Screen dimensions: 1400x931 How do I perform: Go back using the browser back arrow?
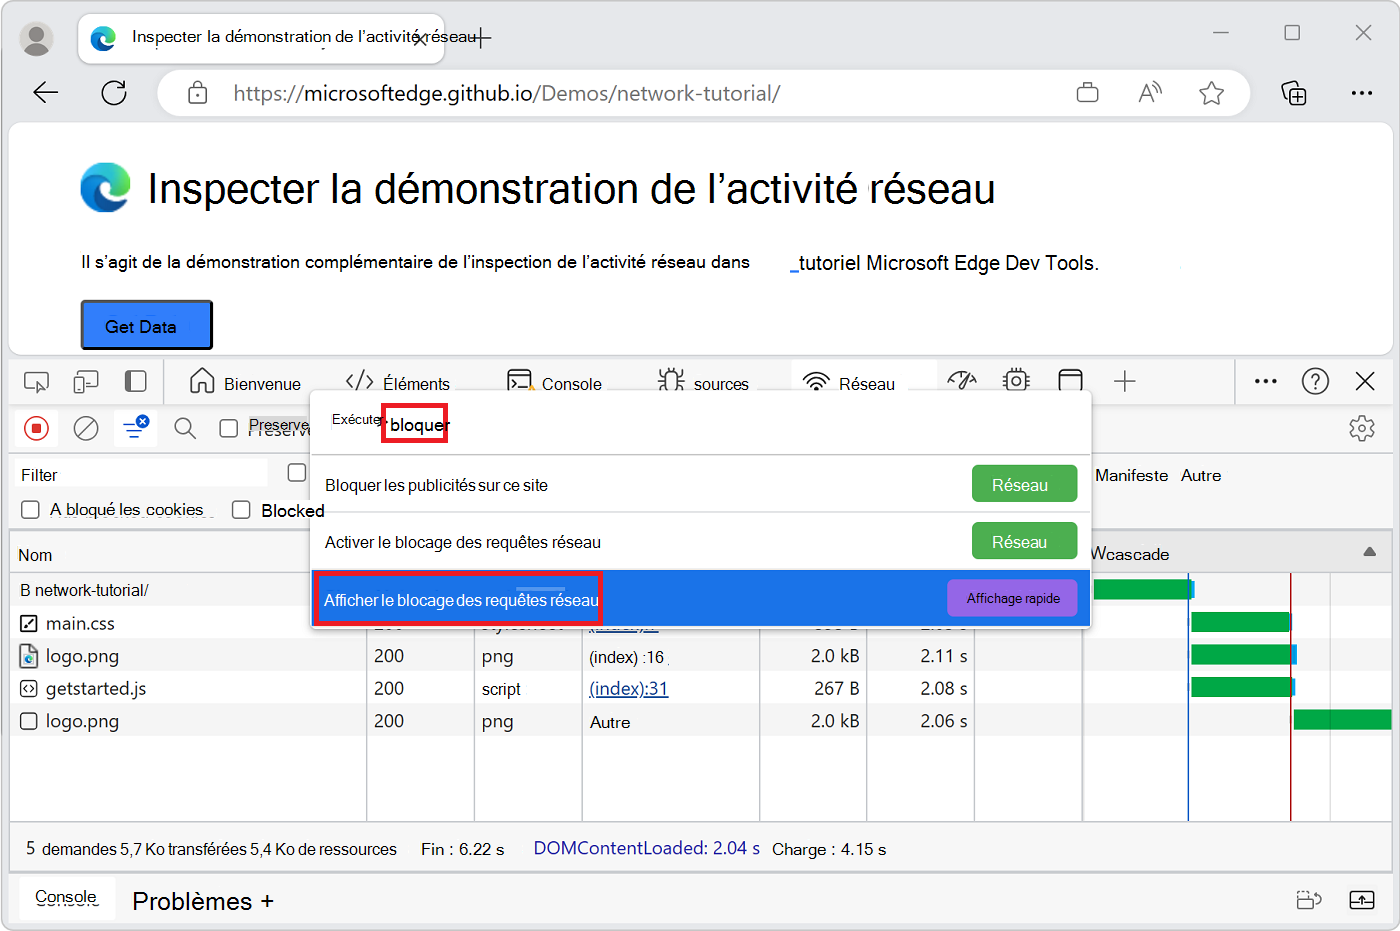point(46,93)
